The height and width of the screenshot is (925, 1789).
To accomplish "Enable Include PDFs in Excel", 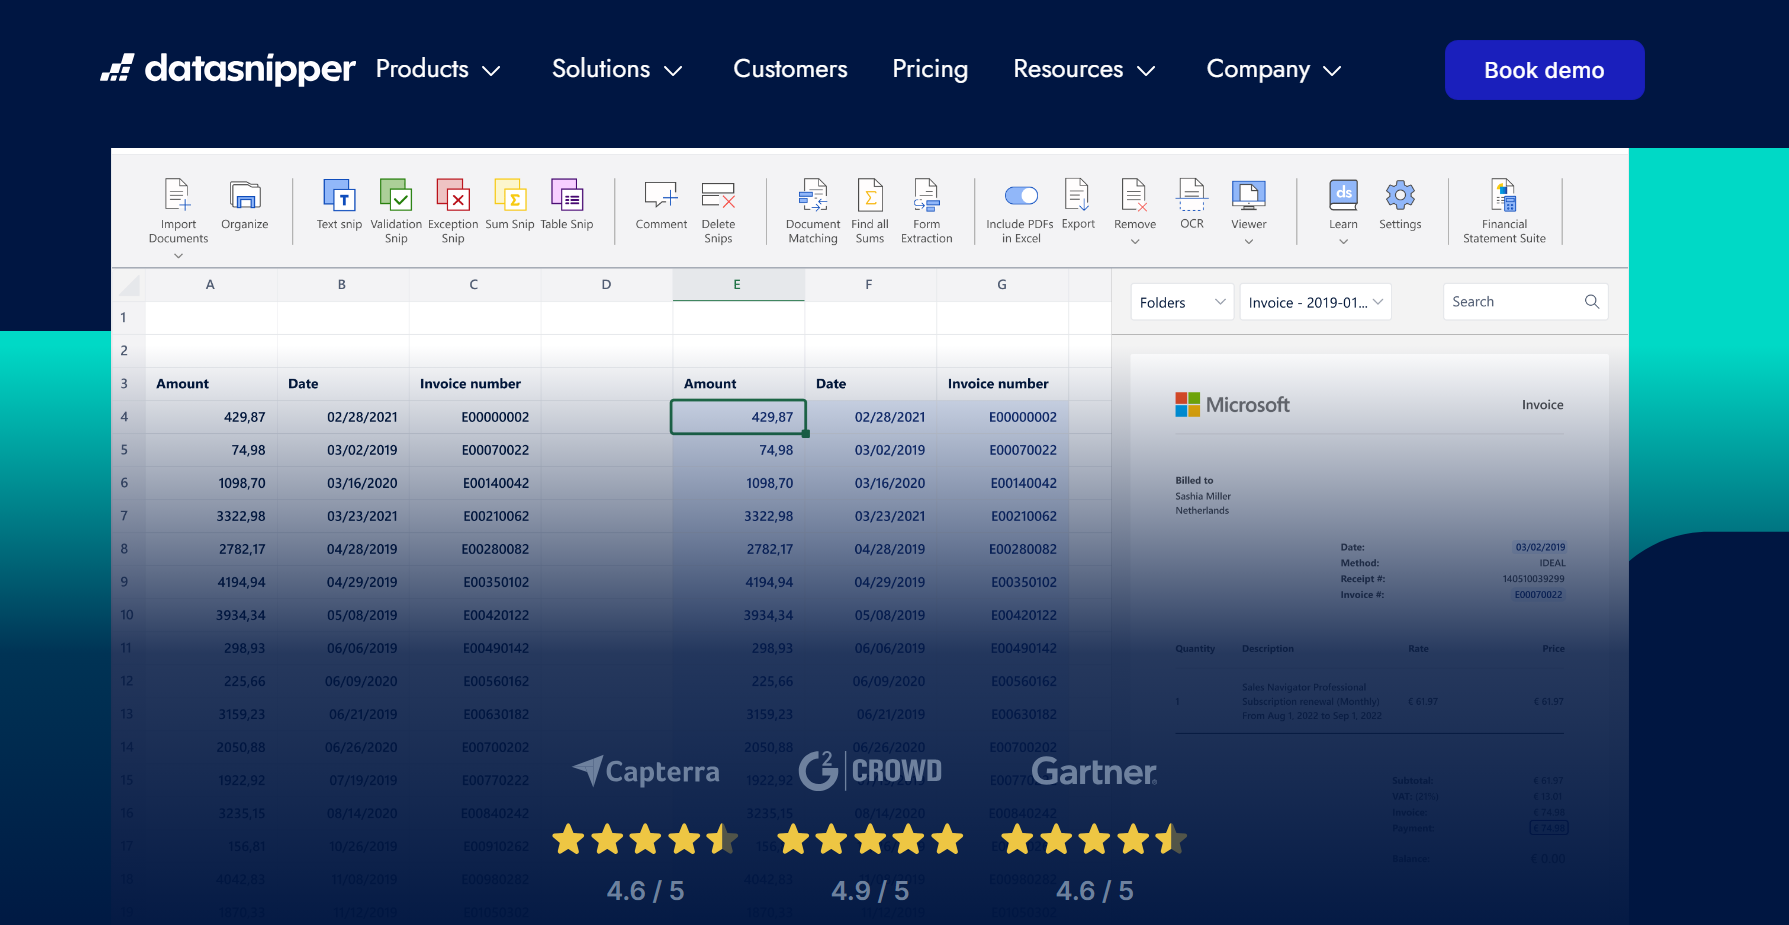I will tap(1021, 194).
